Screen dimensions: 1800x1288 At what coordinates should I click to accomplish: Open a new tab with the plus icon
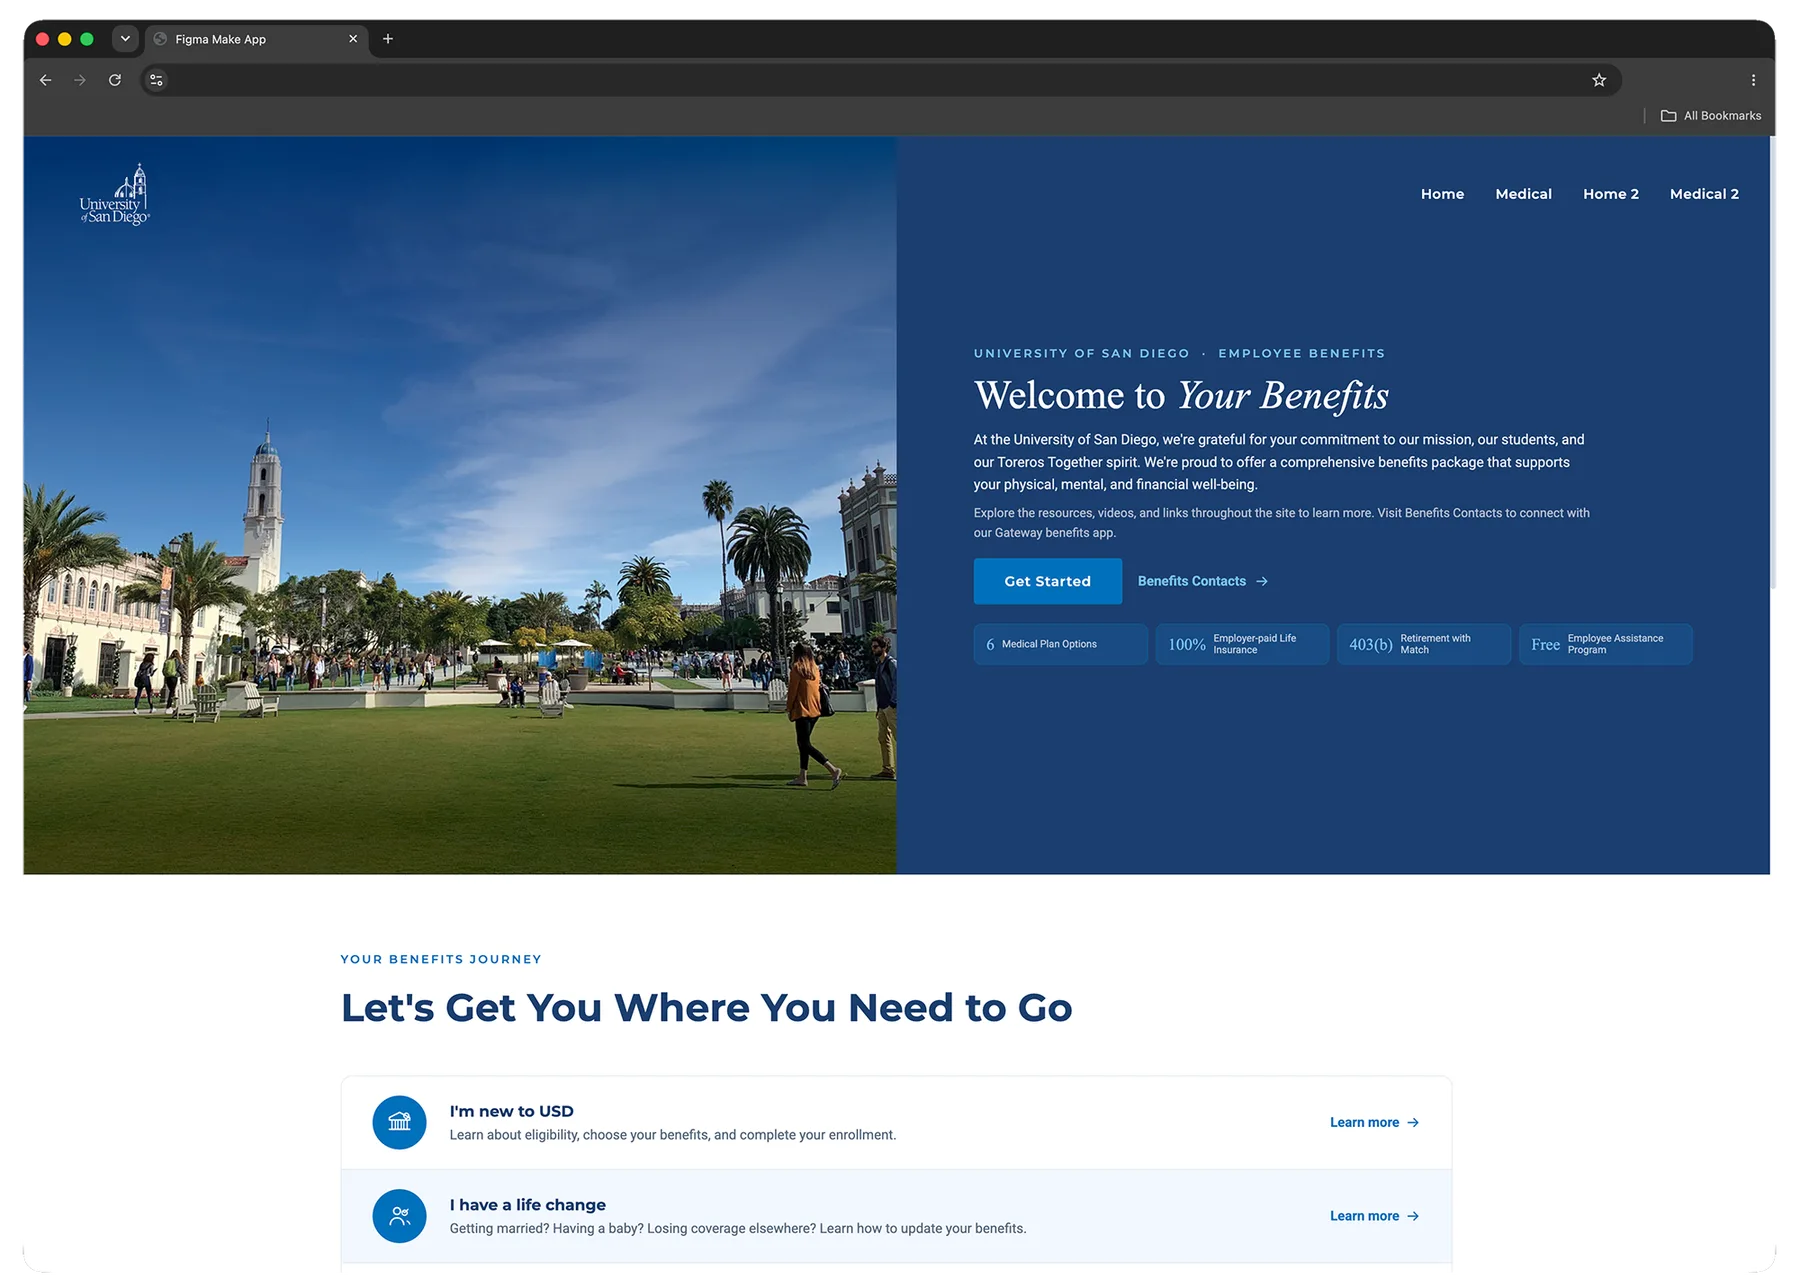coord(388,39)
